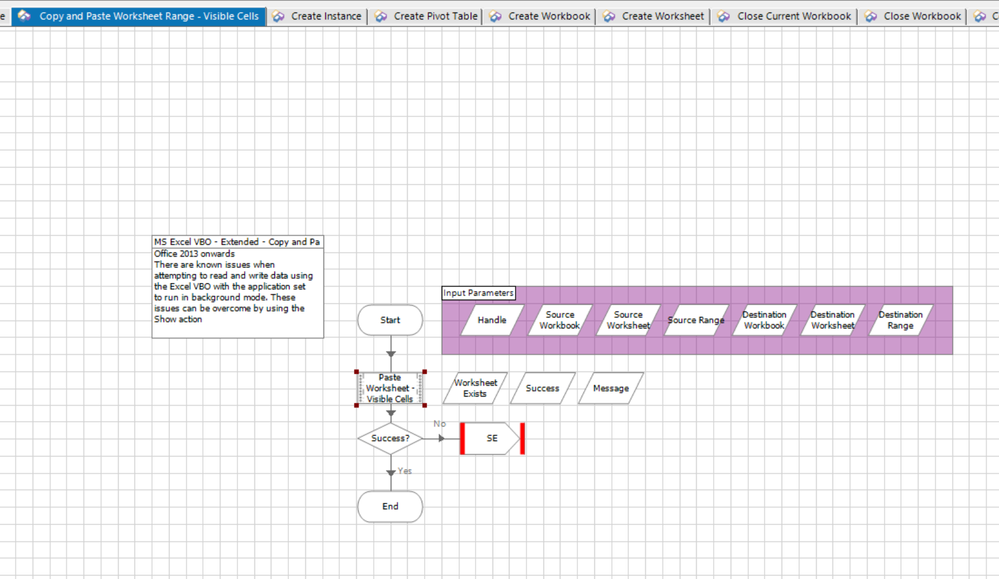The width and height of the screenshot is (999, 579).
Task: Select the Paste Worksheet - Visible Cells stage
Action: pos(390,388)
